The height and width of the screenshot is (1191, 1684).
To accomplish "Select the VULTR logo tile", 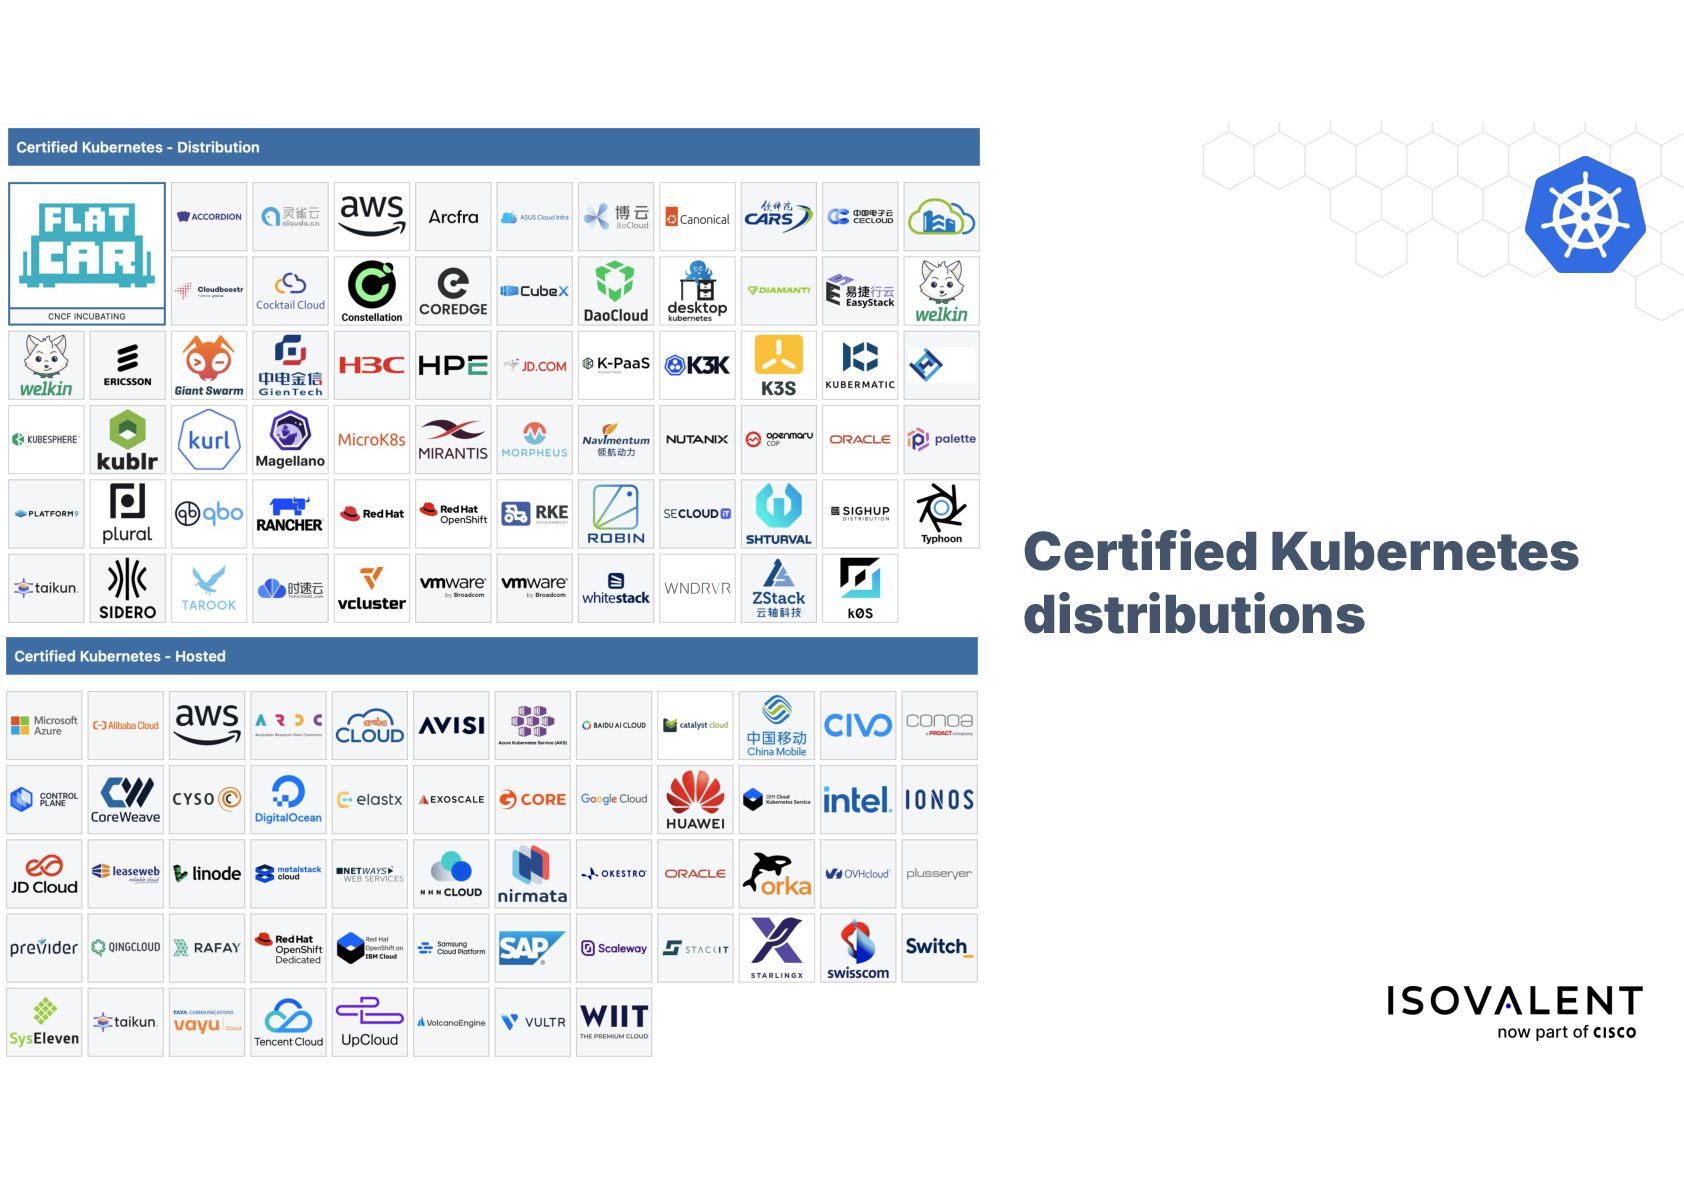I will (x=532, y=1022).
